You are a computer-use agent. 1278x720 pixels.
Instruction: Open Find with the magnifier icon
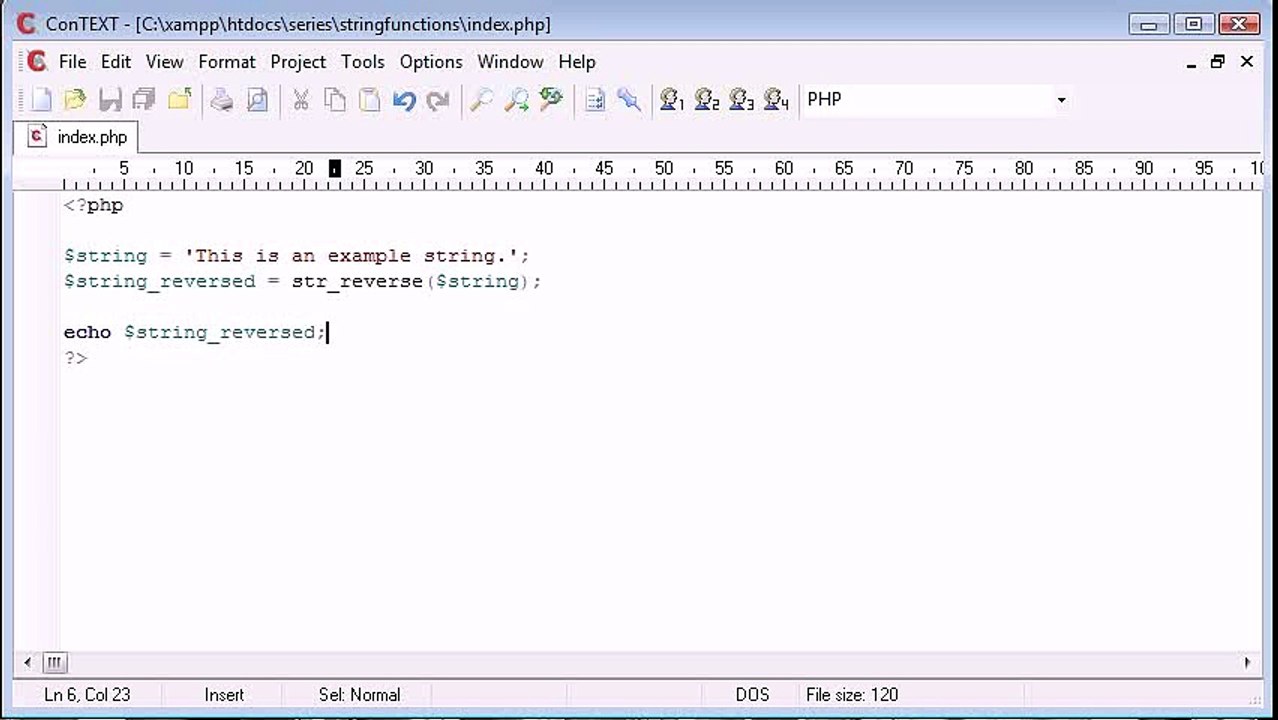click(481, 99)
